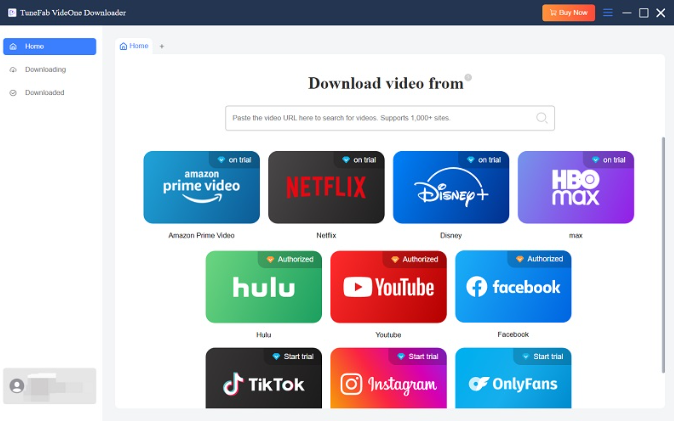Click the Disney caption text
Screen dimensions: 674x422
pyautogui.click(x=451, y=235)
